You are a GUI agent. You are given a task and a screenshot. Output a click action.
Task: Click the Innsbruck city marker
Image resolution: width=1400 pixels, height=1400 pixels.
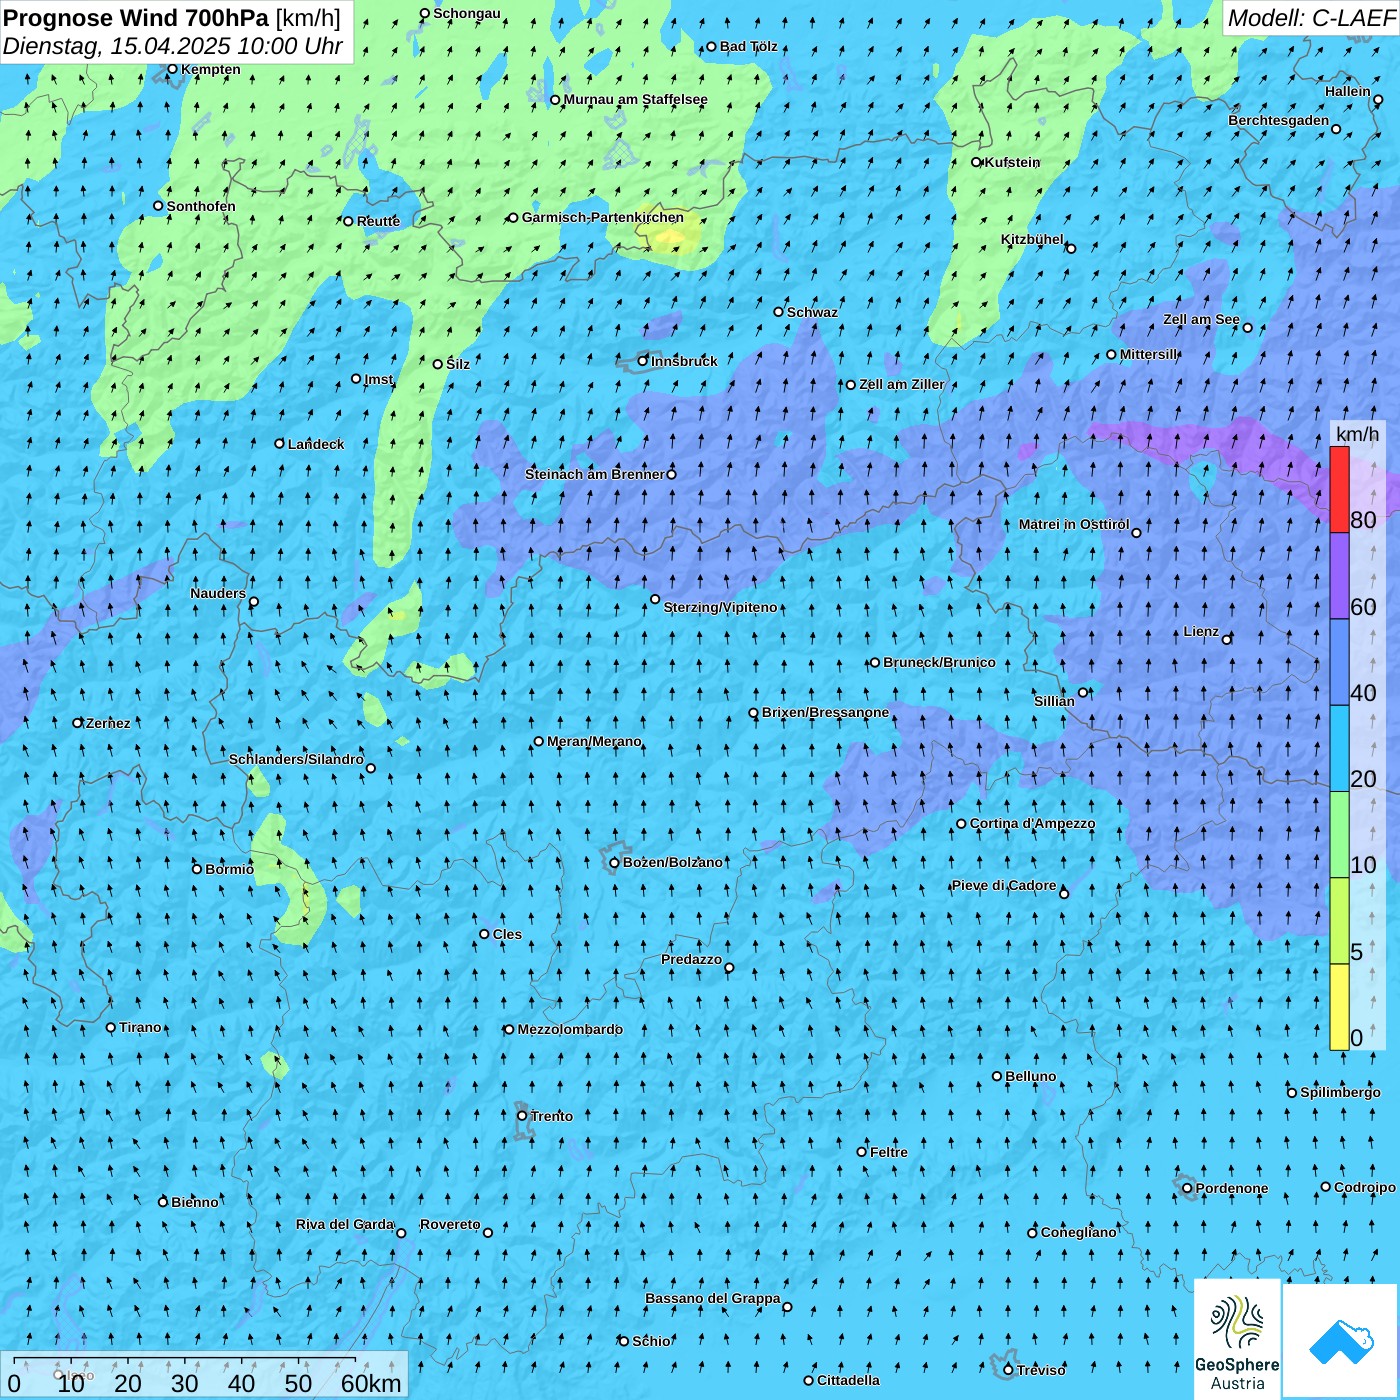click(x=643, y=361)
